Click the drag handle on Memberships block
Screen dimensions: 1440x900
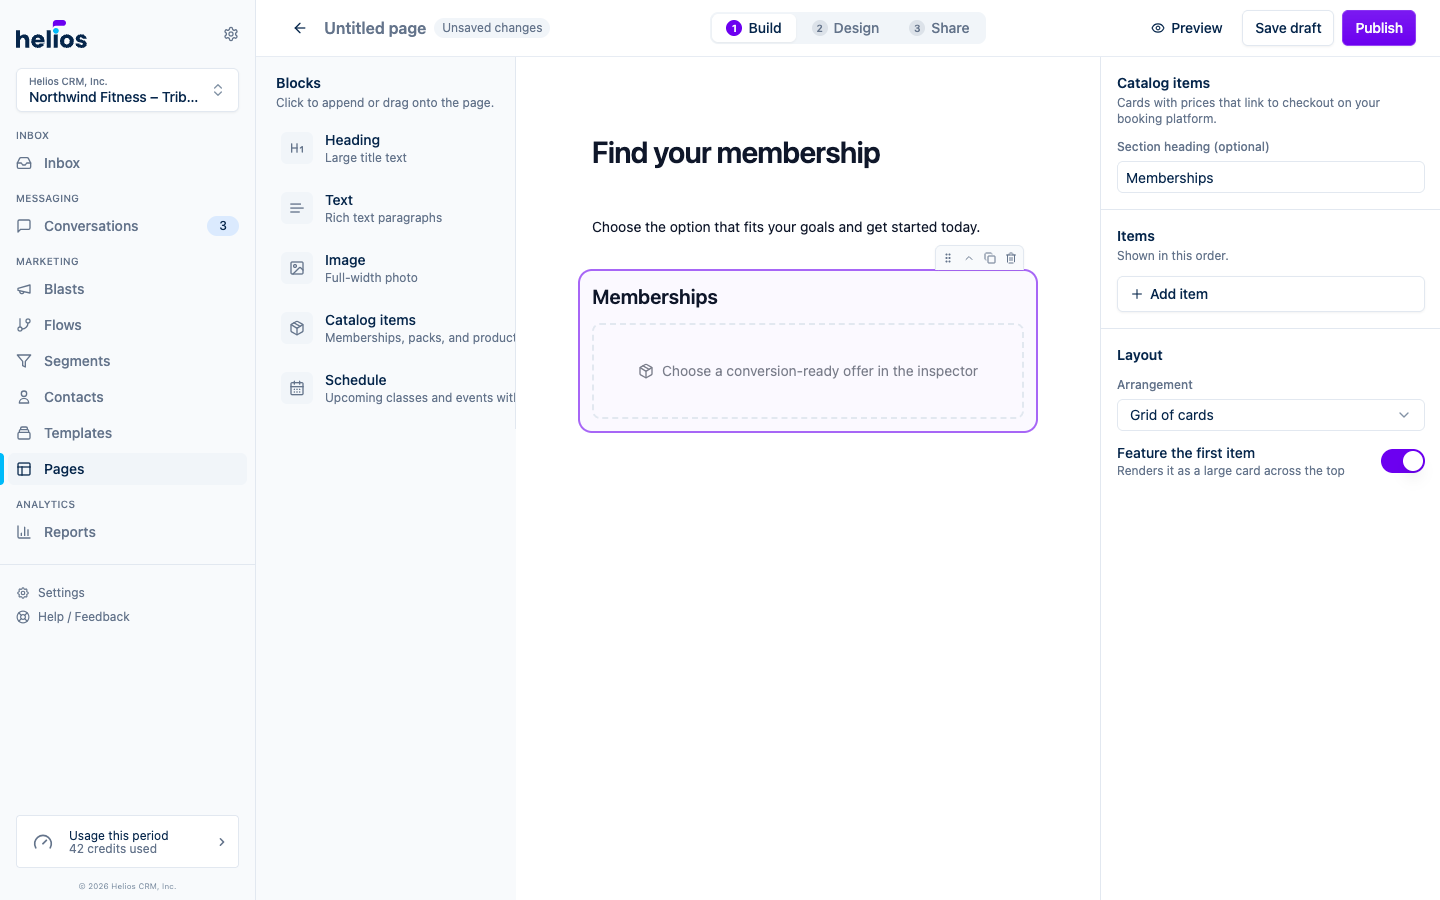click(x=948, y=258)
